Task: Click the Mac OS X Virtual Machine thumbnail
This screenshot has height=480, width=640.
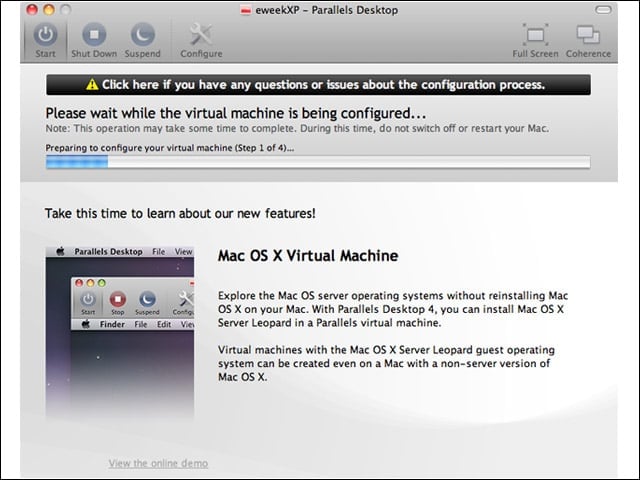Action: pos(120,333)
